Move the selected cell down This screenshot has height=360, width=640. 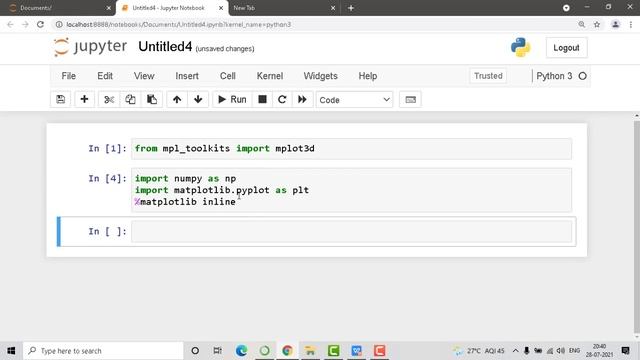198,100
